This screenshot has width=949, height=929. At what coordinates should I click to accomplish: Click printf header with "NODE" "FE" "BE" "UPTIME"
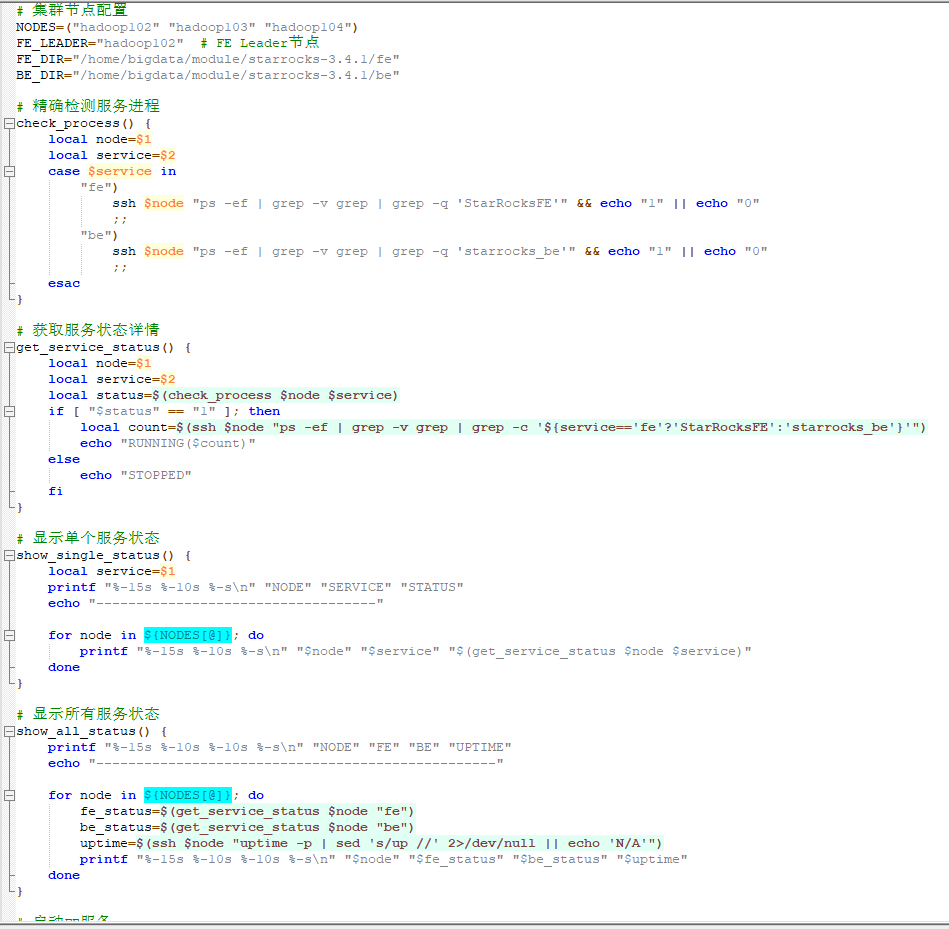[280, 747]
